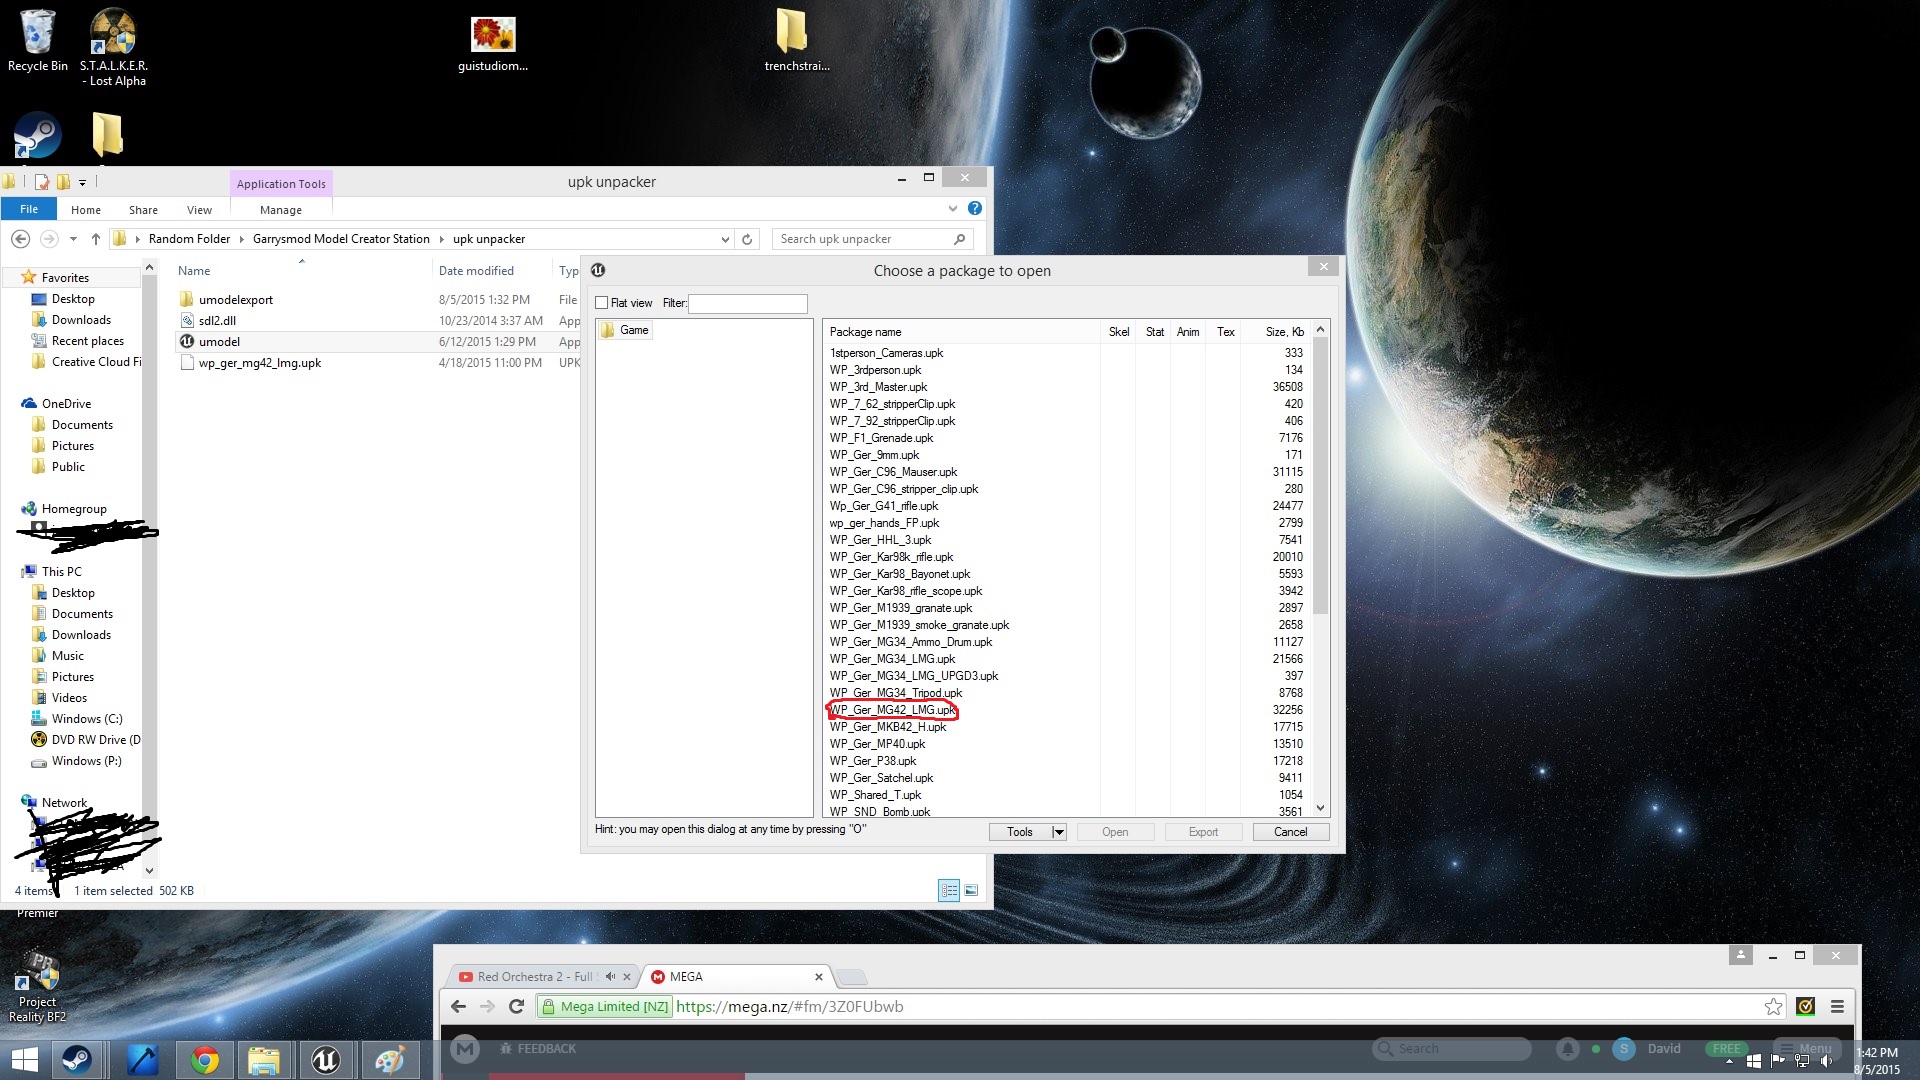
Task: Open the umodelexport folder
Action: coord(235,300)
